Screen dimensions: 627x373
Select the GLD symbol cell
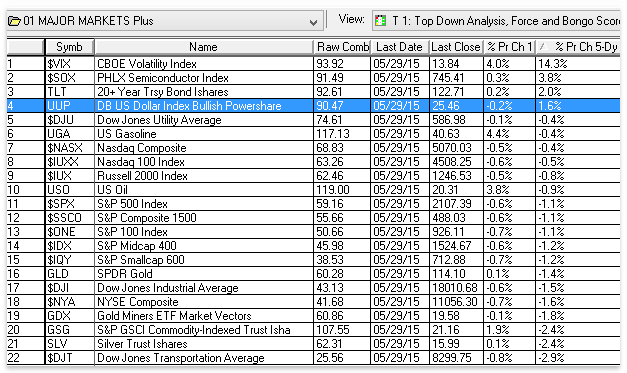(70, 274)
